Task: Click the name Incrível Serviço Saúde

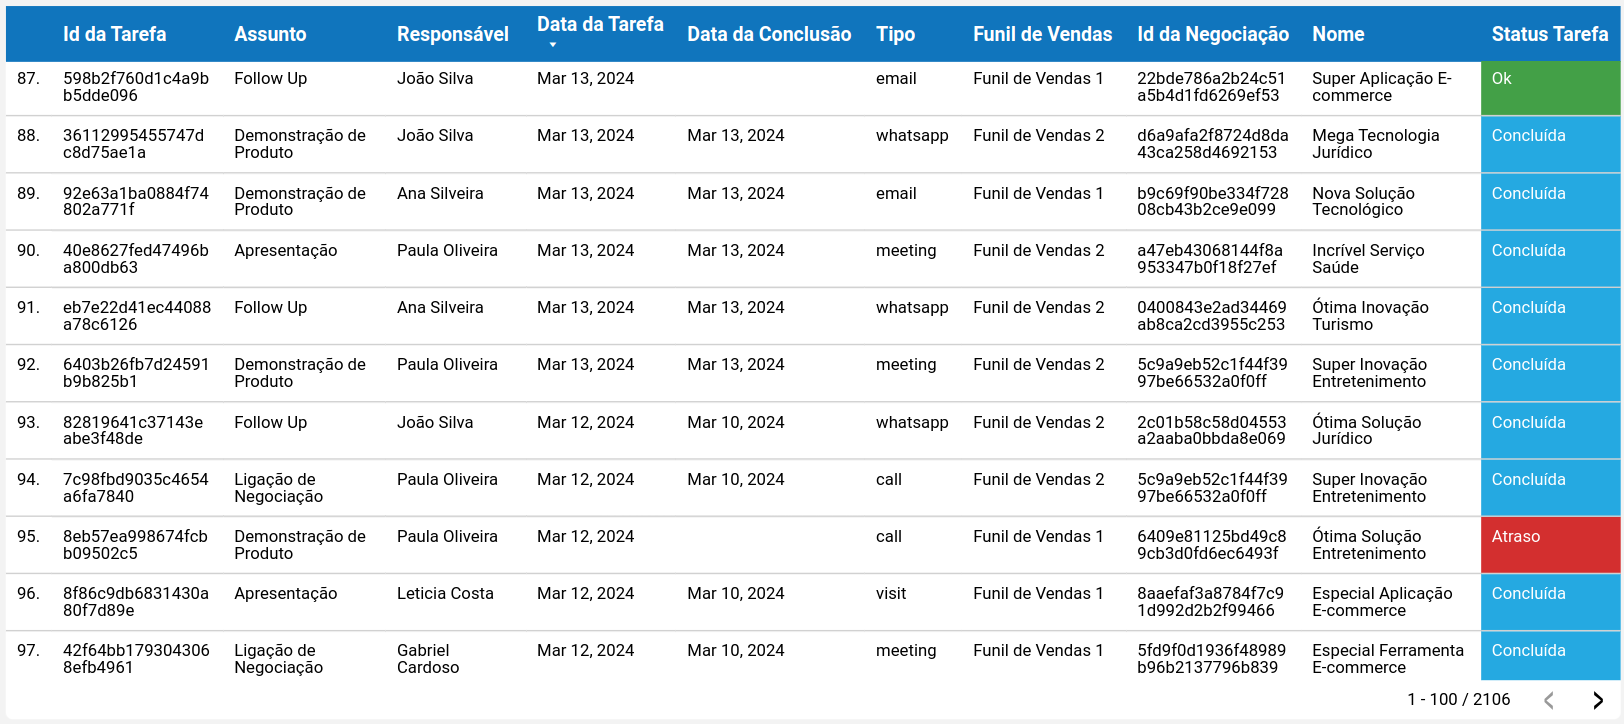Action: point(1368,259)
